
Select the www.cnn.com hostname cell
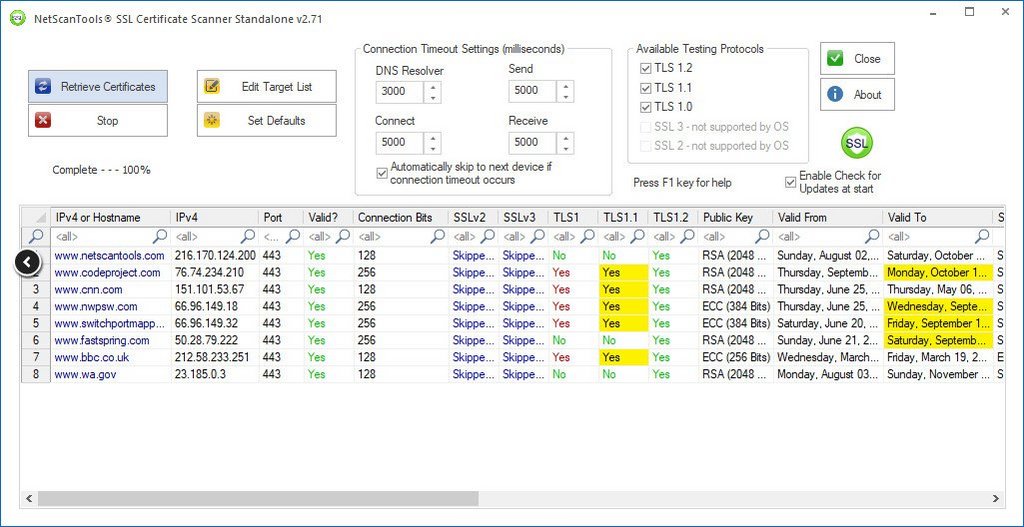tap(110, 289)
